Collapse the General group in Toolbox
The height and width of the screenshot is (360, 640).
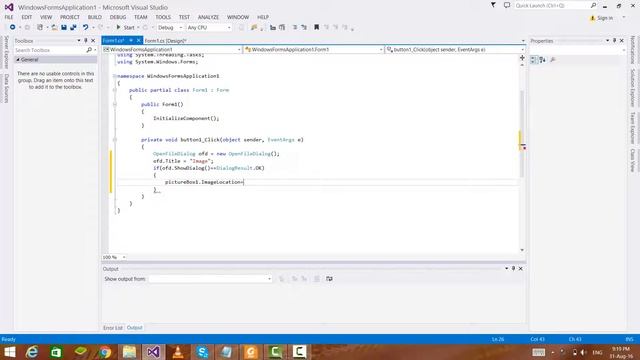(18, 60)
